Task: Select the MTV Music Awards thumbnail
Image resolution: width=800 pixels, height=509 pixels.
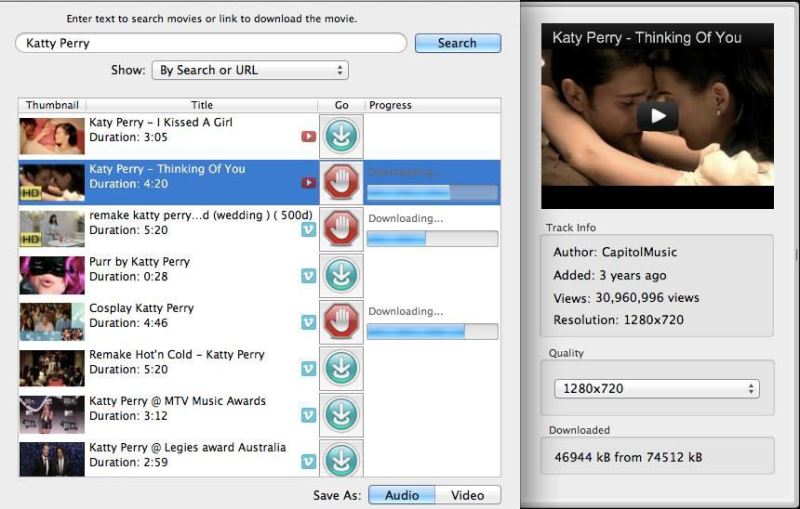Action: pyautogui.click(x=52, y=415)
